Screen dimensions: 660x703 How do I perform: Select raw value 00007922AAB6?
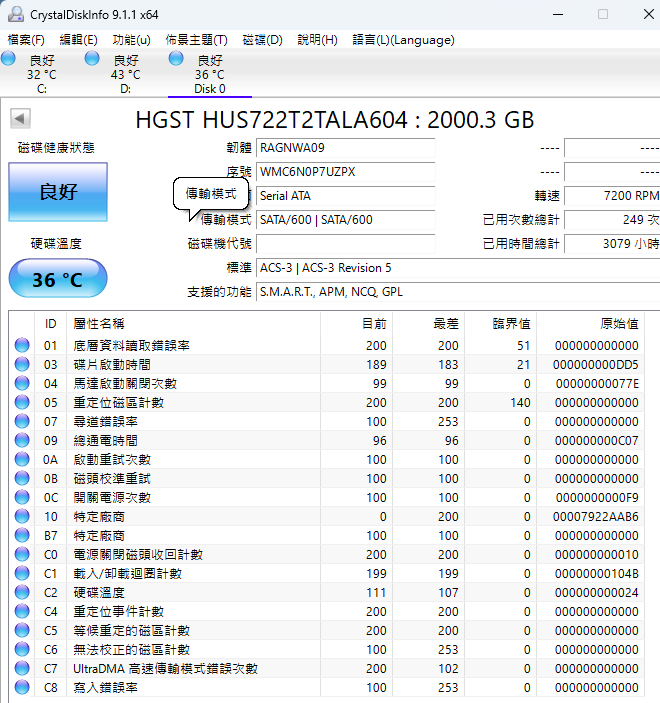pyautogui.click(x=595, y=516)
